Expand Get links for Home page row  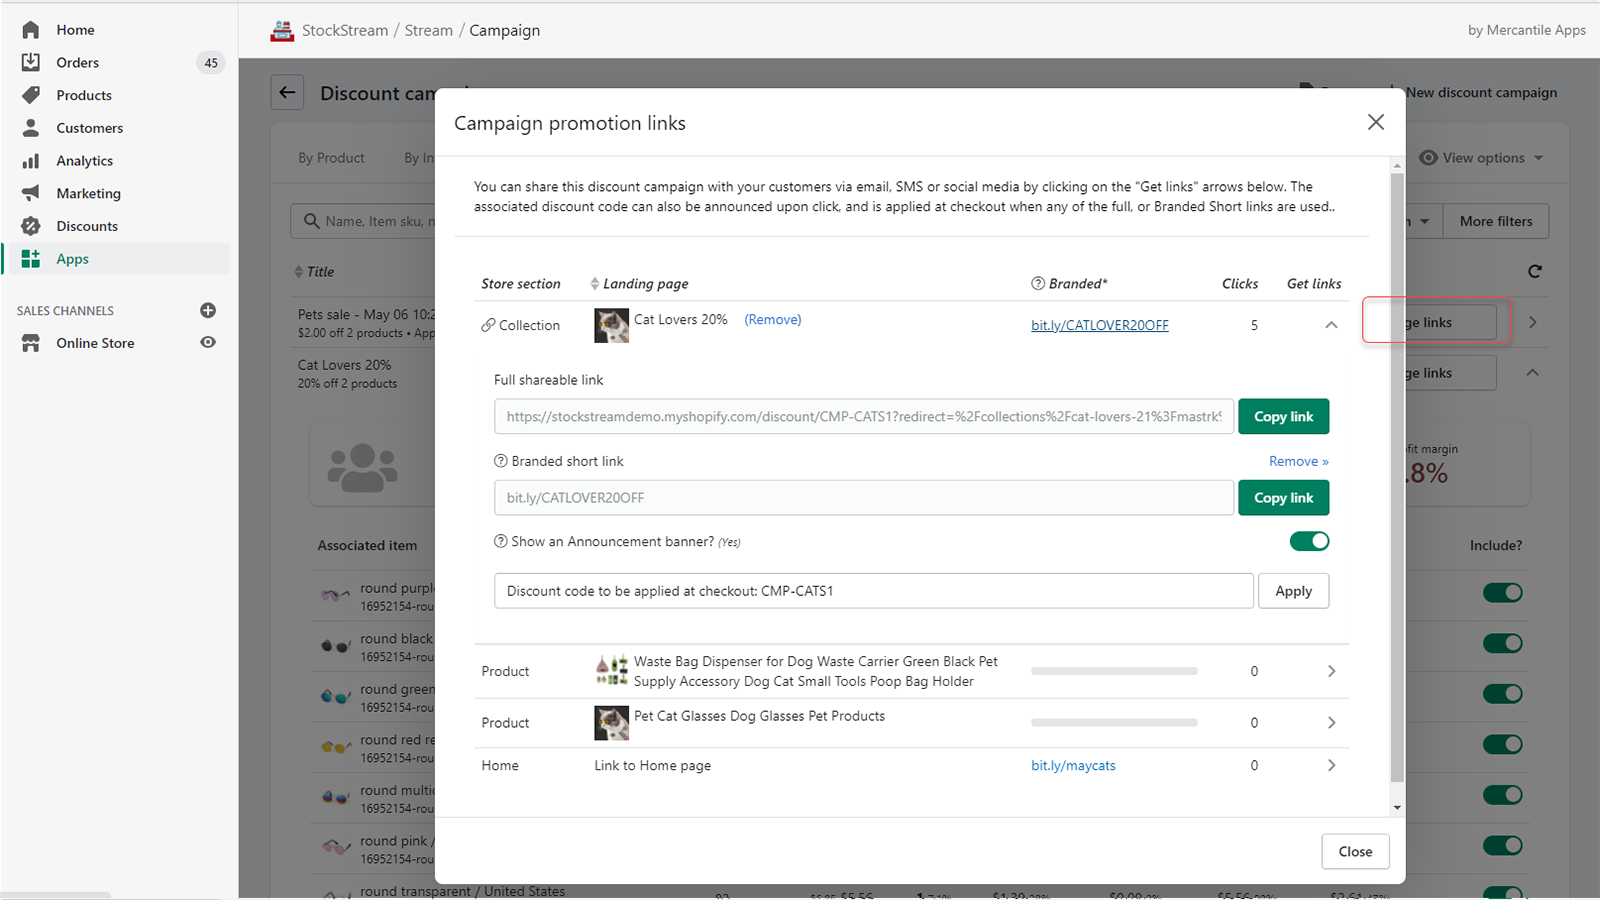(1331, 765)
